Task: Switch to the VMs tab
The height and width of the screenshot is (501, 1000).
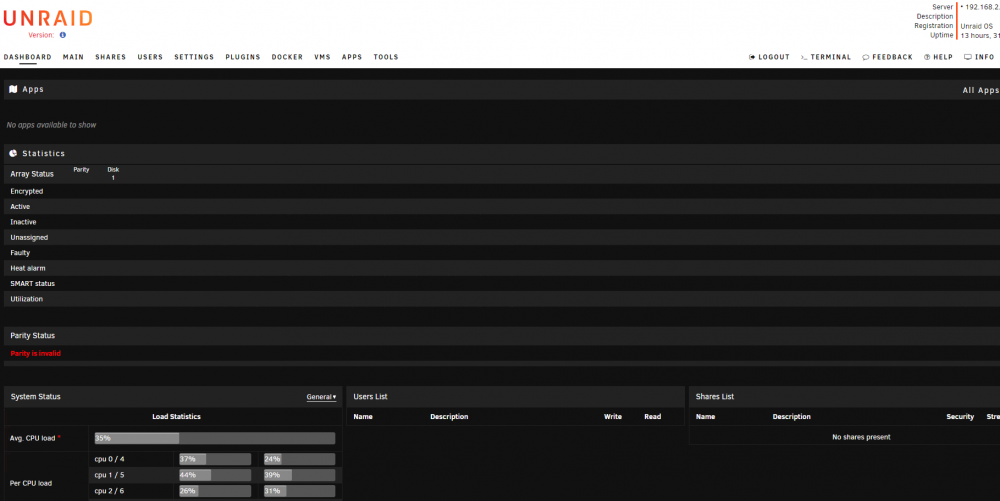Action: pyautogui.click(x=322, y=57)
